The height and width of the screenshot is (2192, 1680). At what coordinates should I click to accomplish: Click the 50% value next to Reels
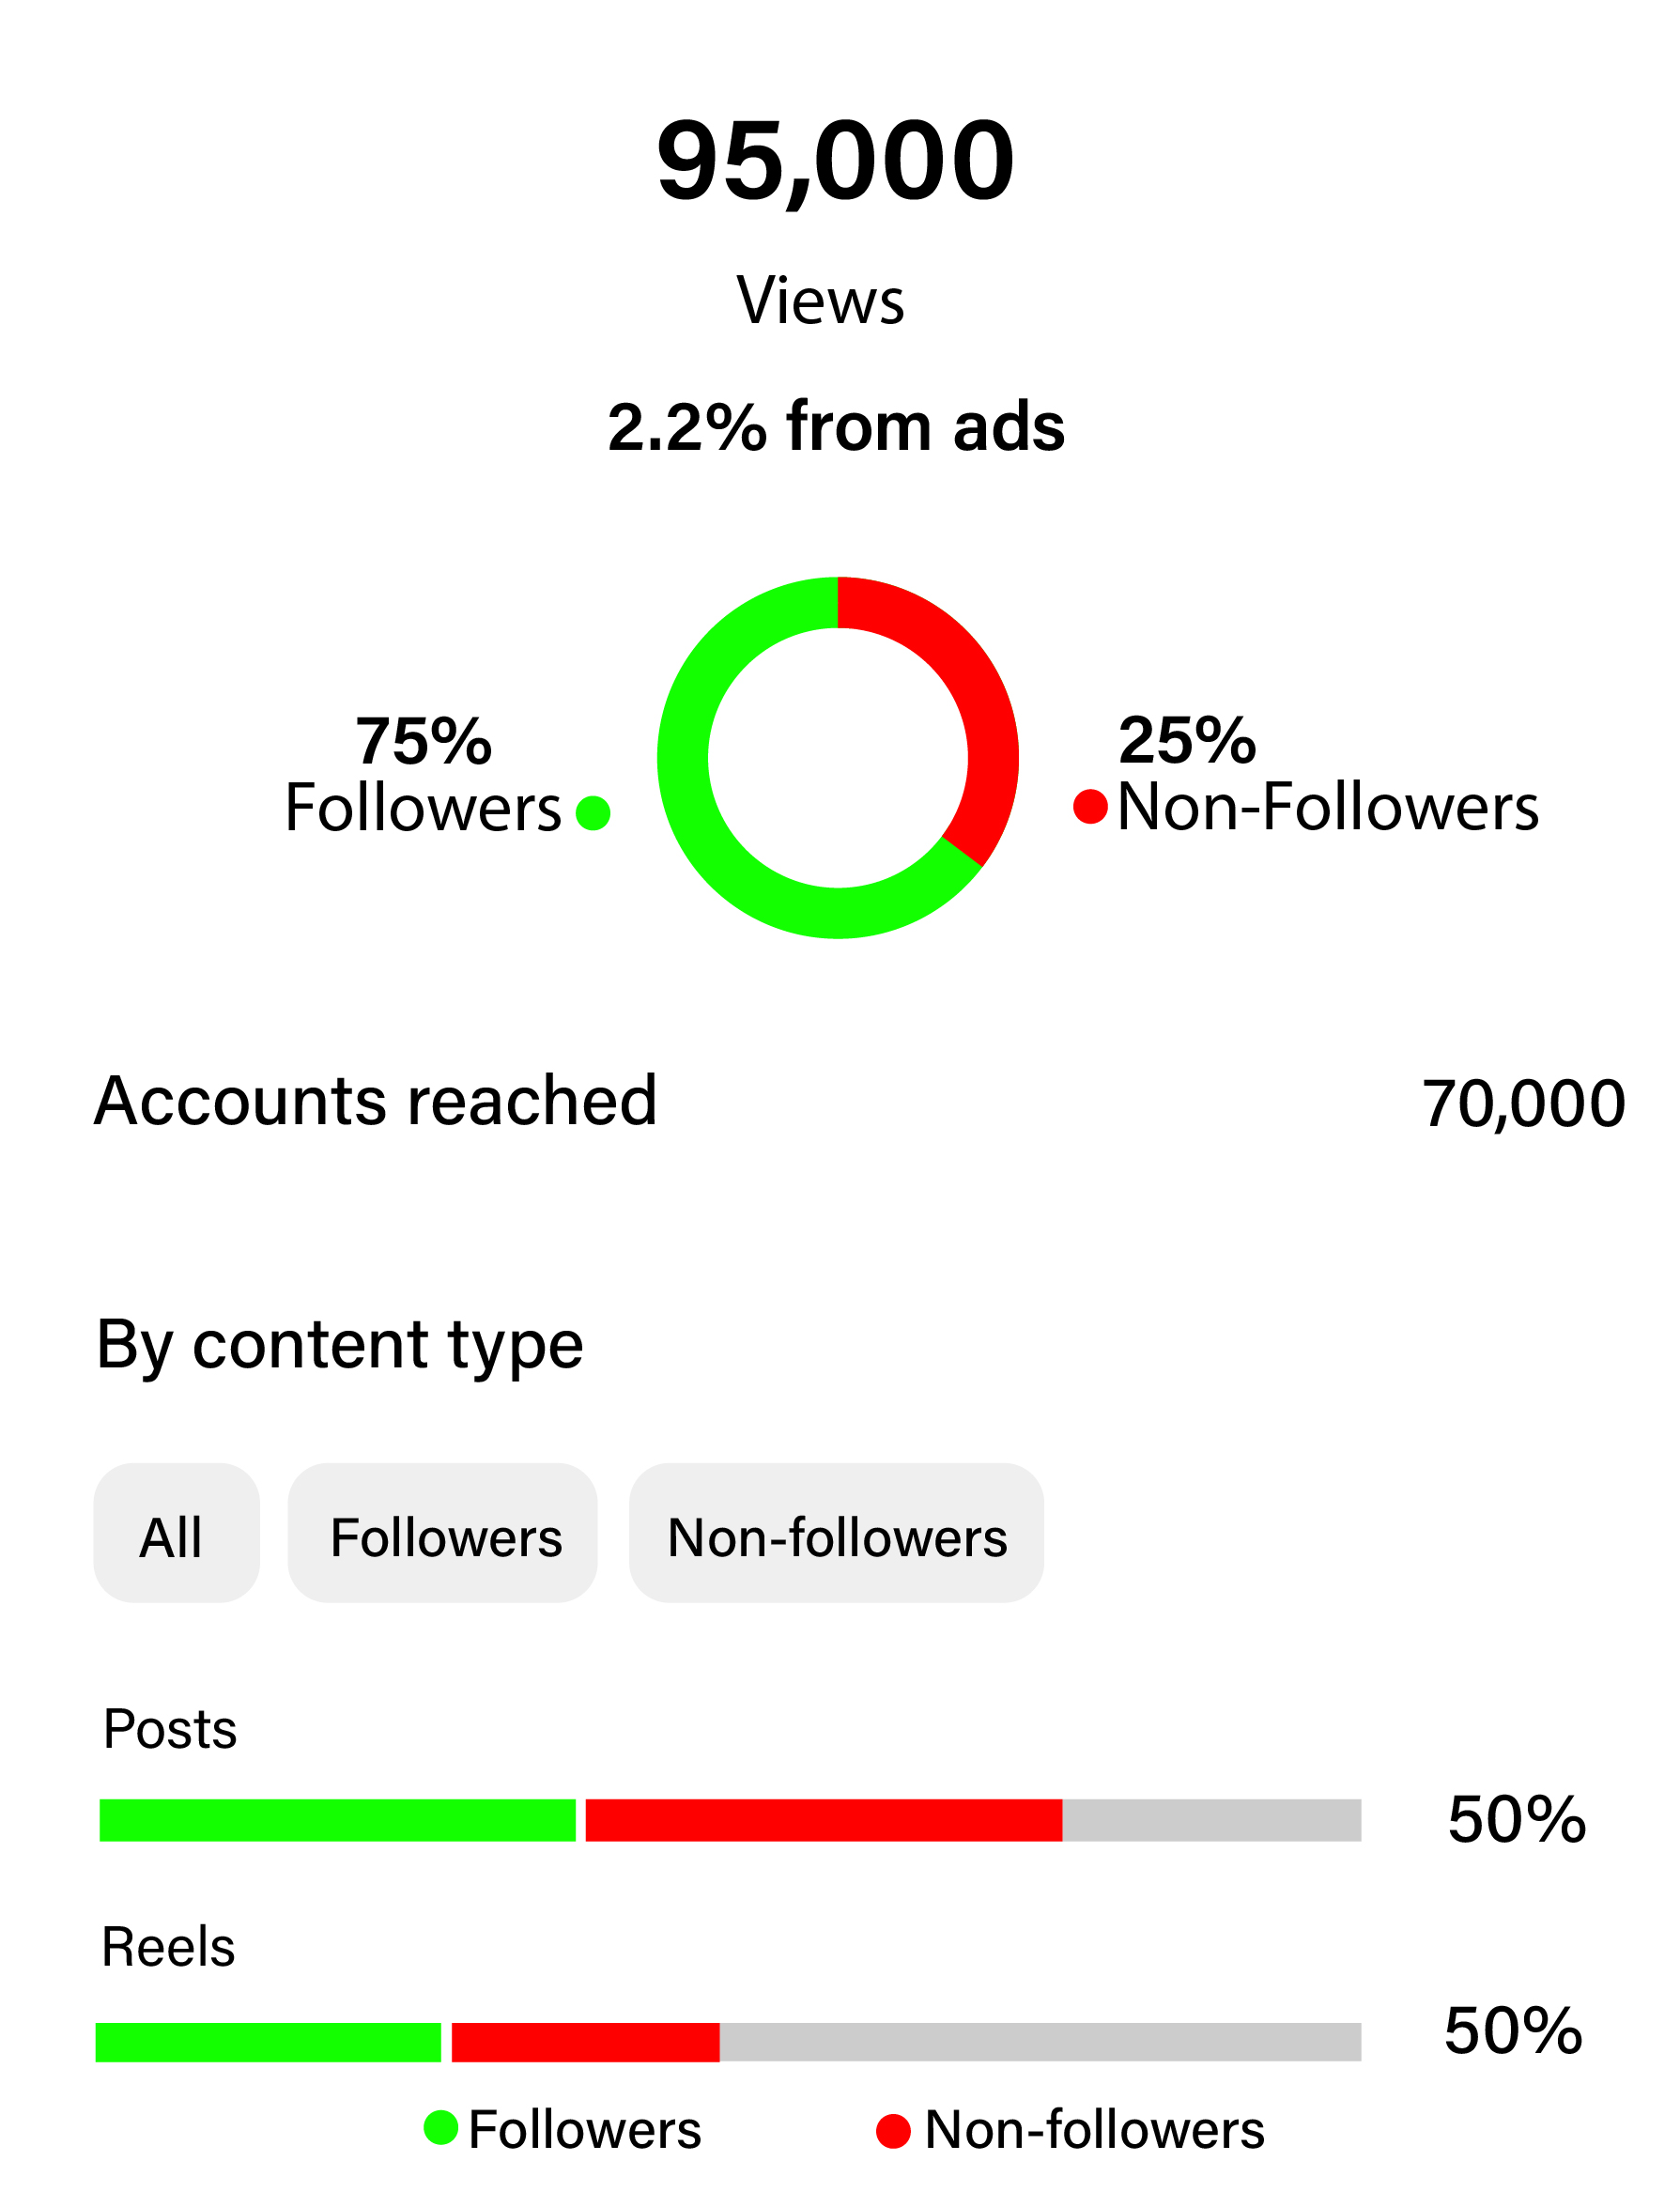1513,2031
